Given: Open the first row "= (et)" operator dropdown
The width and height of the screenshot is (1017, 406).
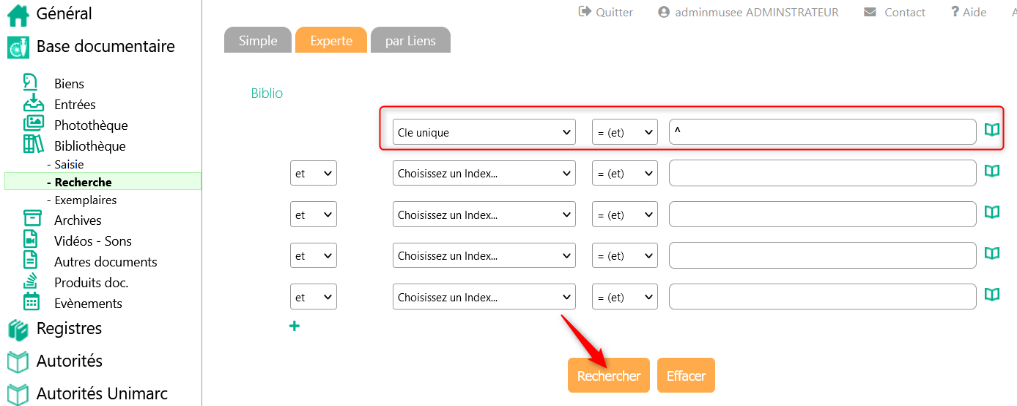Looking at the screenshot, I should tap(624, 132).
